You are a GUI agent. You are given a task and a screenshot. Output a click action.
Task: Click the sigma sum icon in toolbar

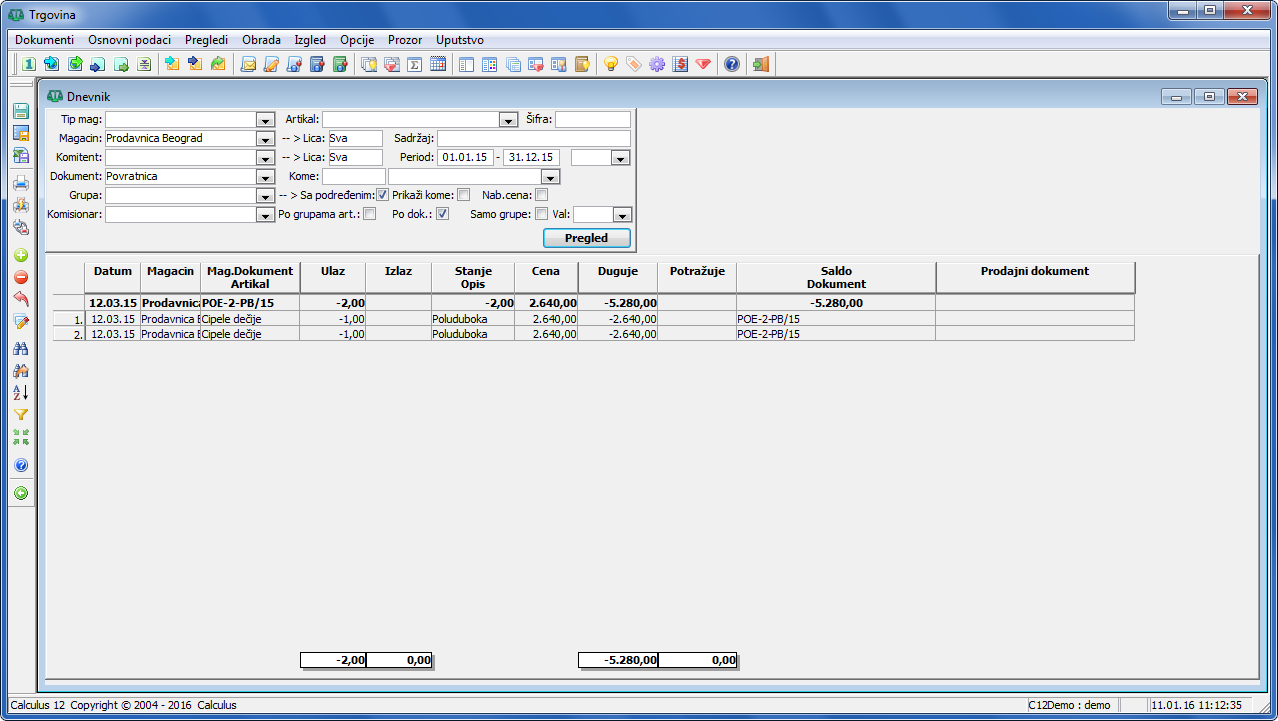click(x=415, y=64)
